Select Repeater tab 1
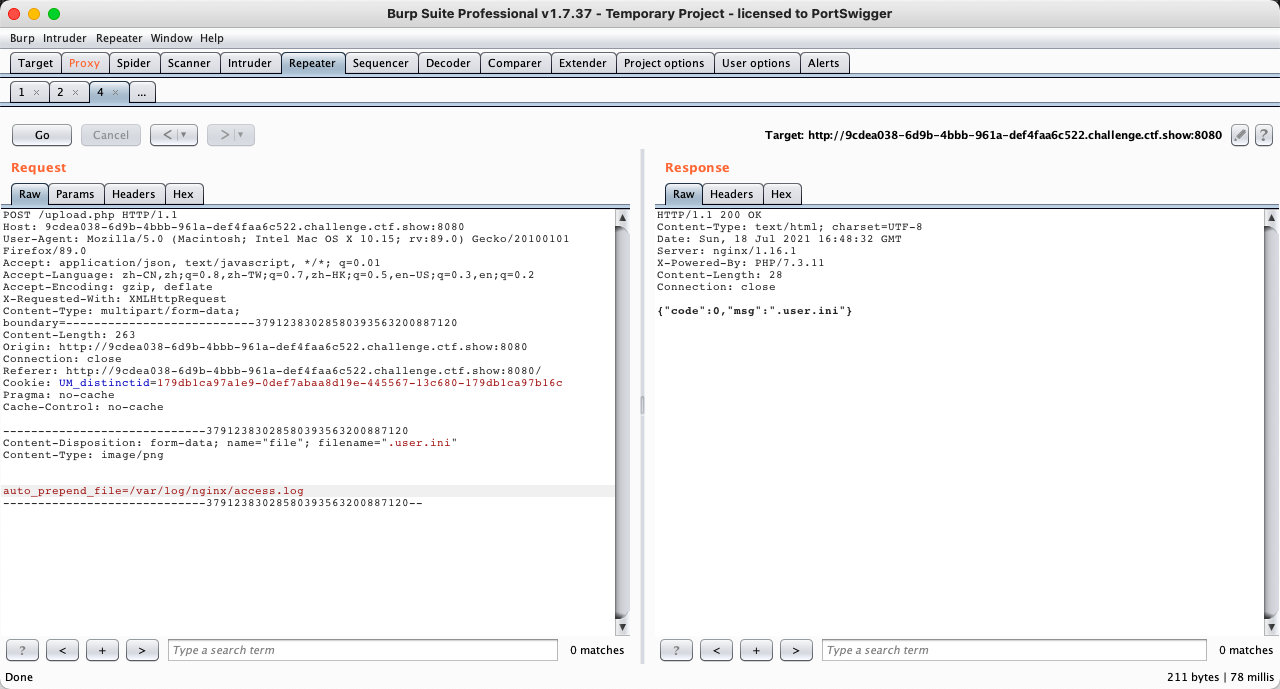Image resolution: width=1280 pixels, height=689 pixels. click(x=22, y=92)
